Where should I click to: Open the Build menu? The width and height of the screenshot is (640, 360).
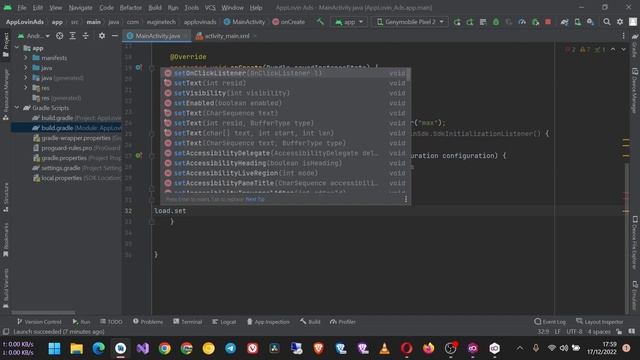155,8
